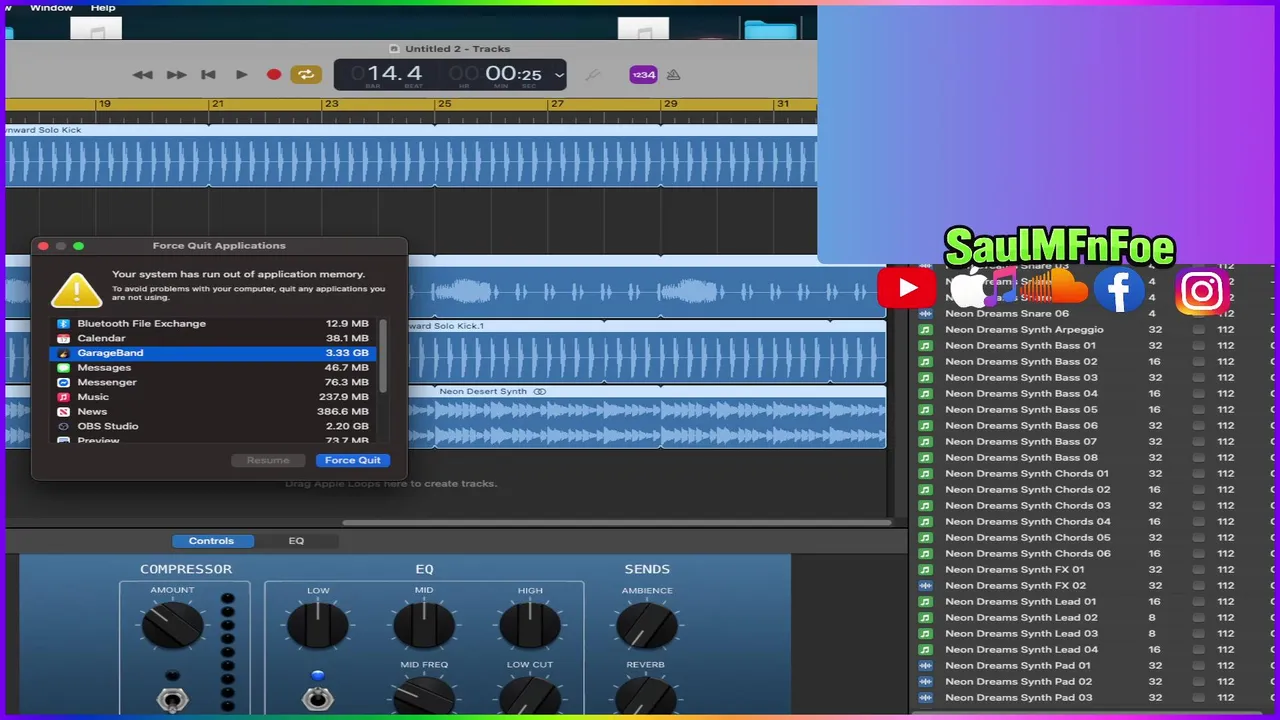
Task: Switch to the Controls tab
Action: [x=212, y=541]
